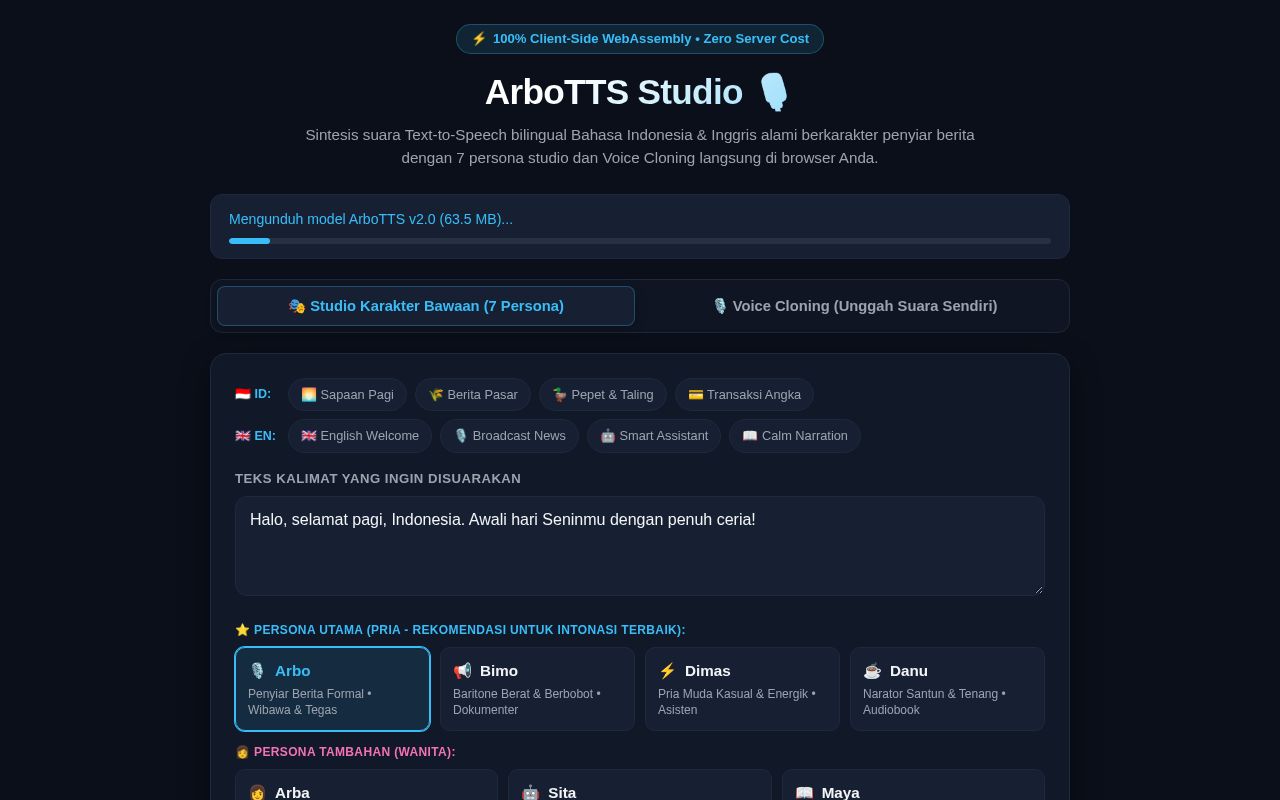The image size is (1280, 800).
Task: Click the book icon on Maya card
Action: pyautogui.click(x=804, y=793)
